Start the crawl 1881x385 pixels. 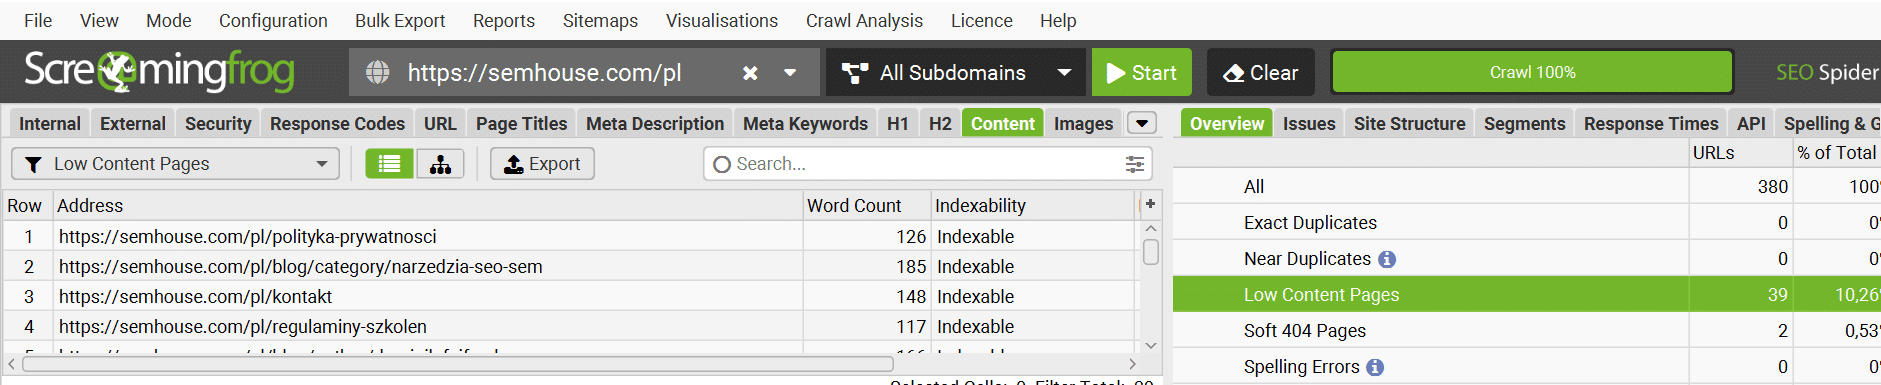[x=1142, y=73]
